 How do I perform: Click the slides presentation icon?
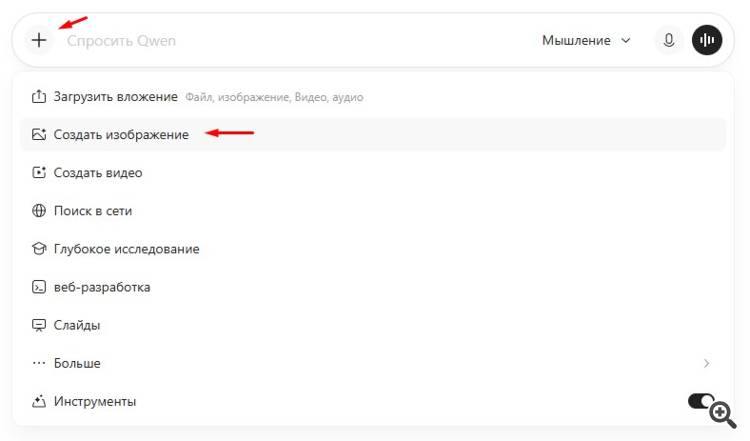coord(39,325)
